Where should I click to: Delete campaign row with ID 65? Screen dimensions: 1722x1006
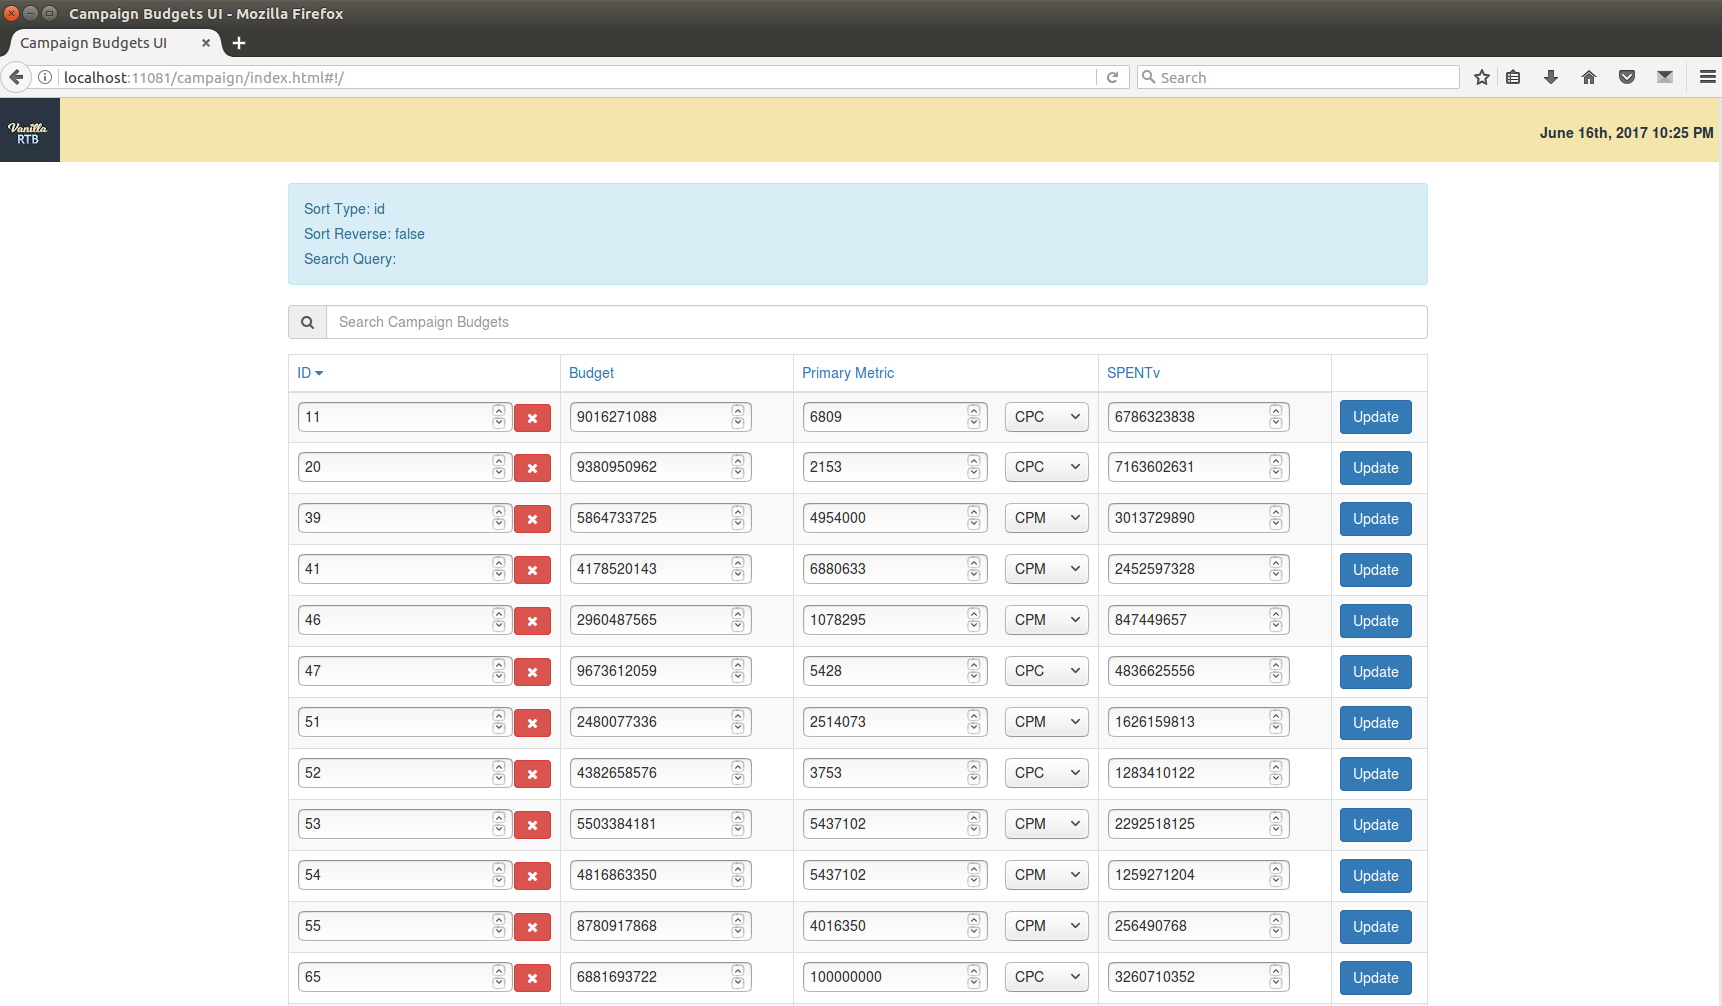point(532,978)
